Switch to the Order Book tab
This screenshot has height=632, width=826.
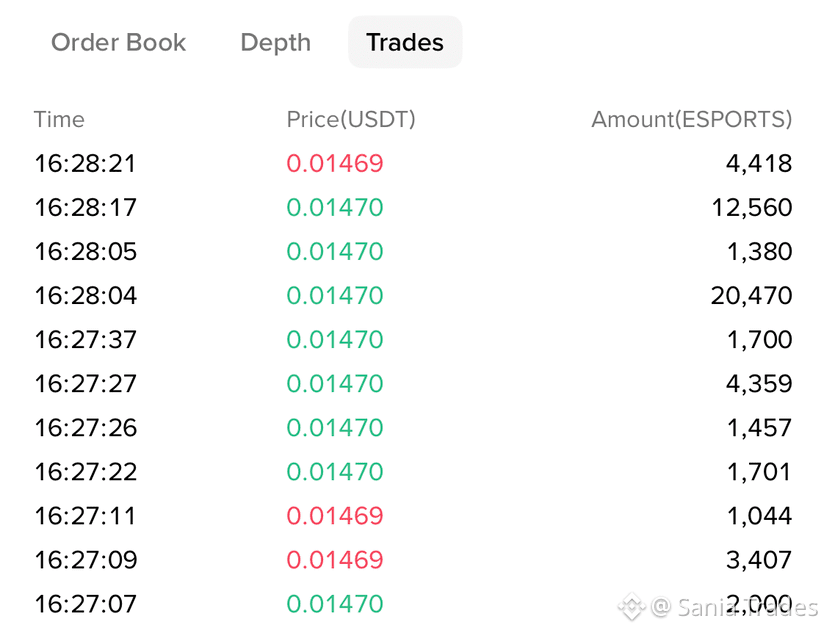(x=119, y=42)
